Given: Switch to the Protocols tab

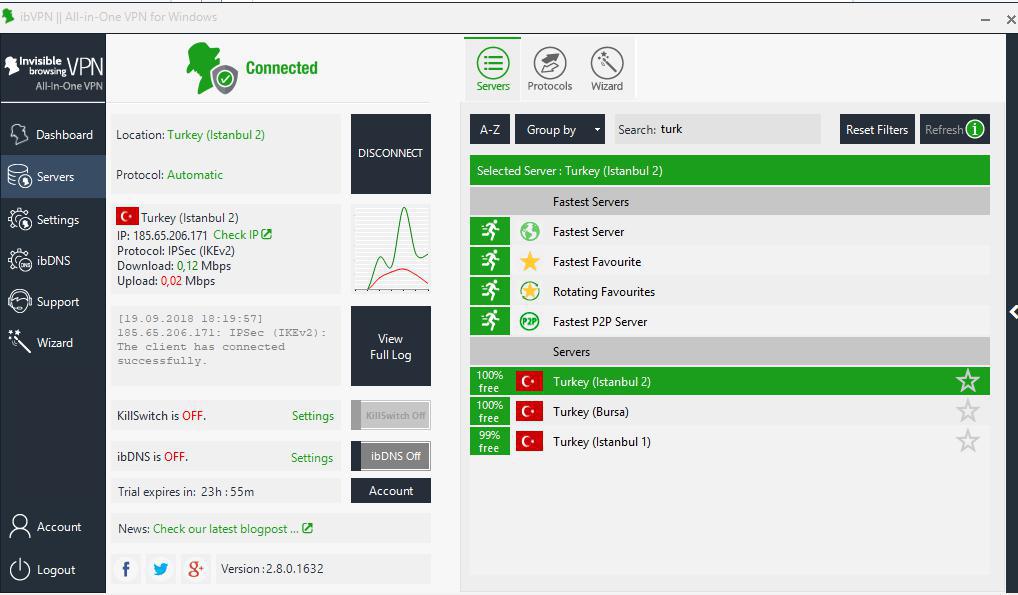Looking at the screenshot, I should click(x=550, y=69).
